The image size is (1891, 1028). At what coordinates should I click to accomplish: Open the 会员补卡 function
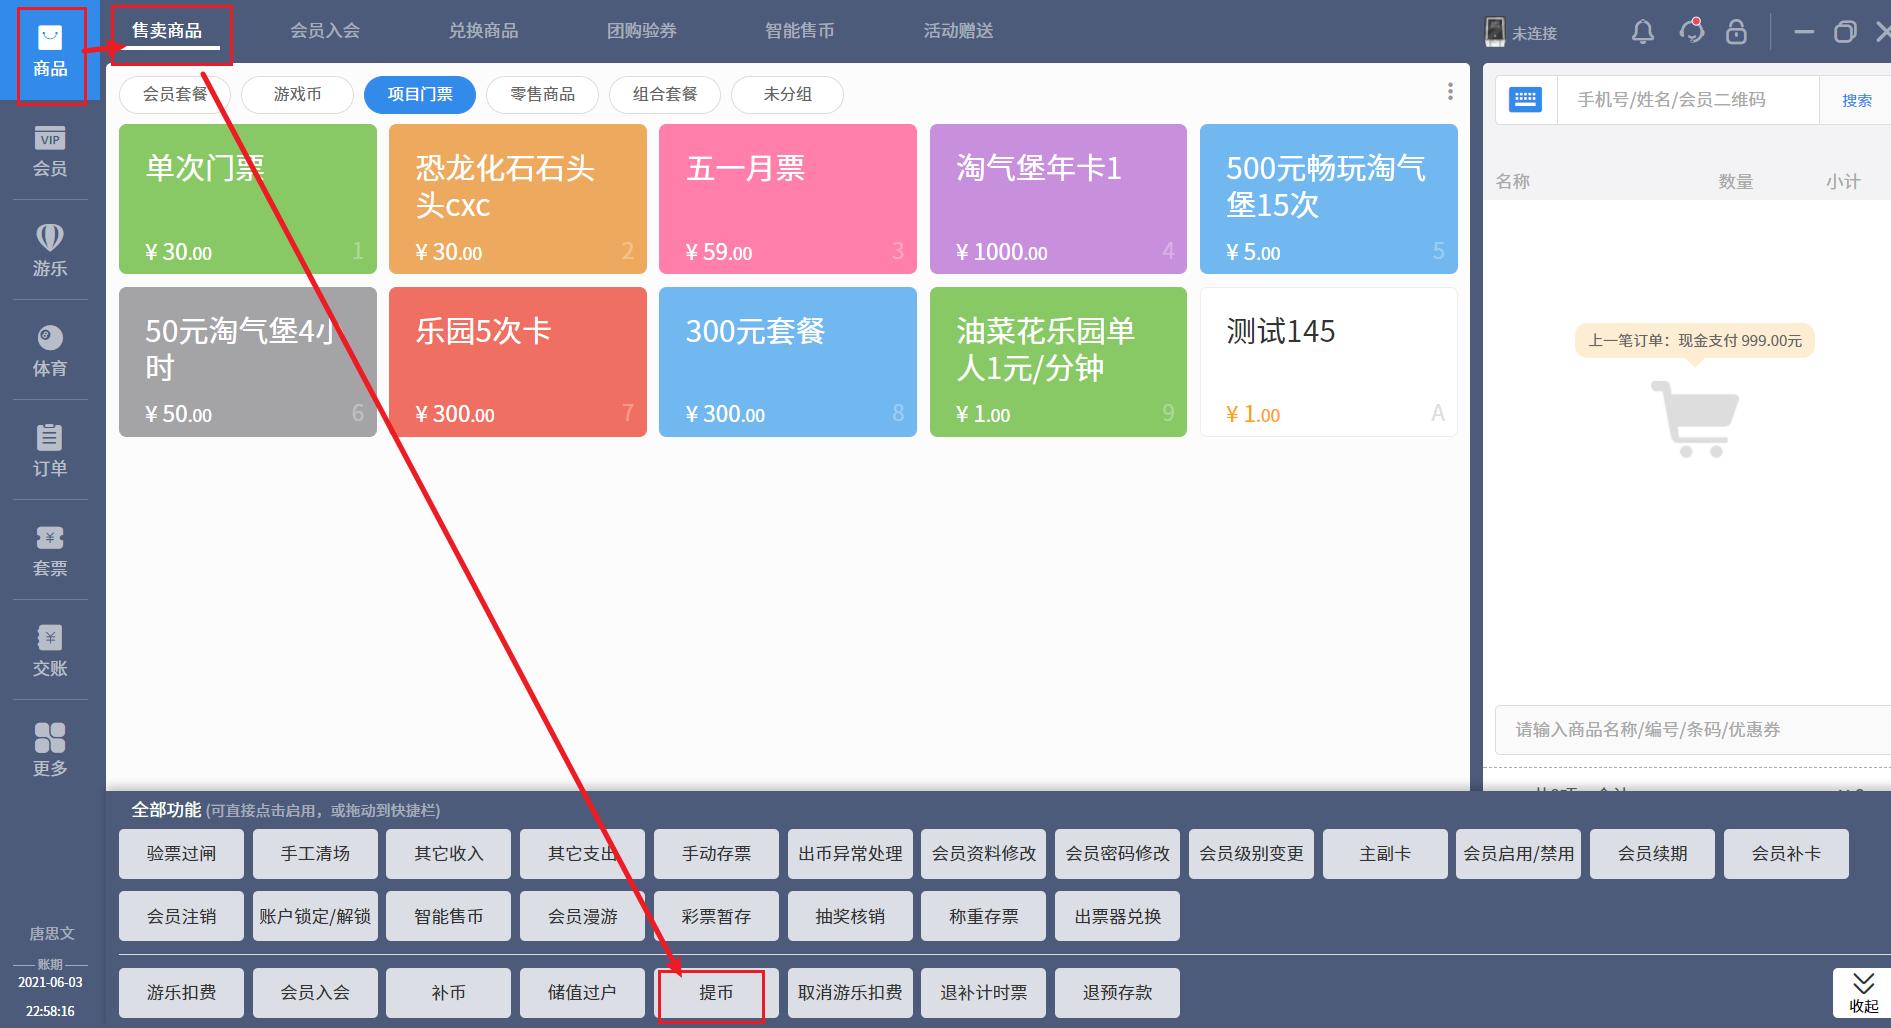click(1786, 854)
